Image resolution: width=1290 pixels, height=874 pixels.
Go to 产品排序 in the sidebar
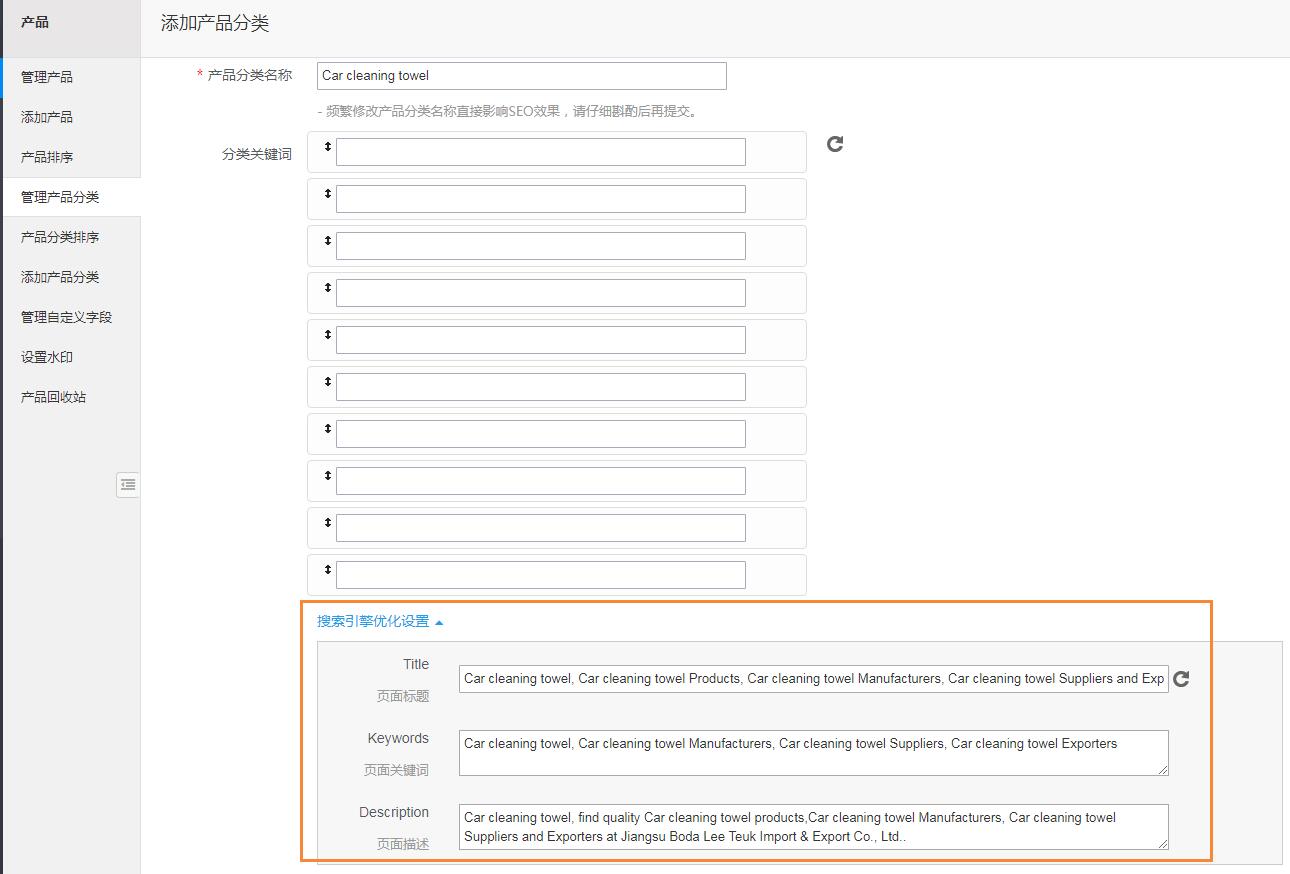[x=47, y=157]
